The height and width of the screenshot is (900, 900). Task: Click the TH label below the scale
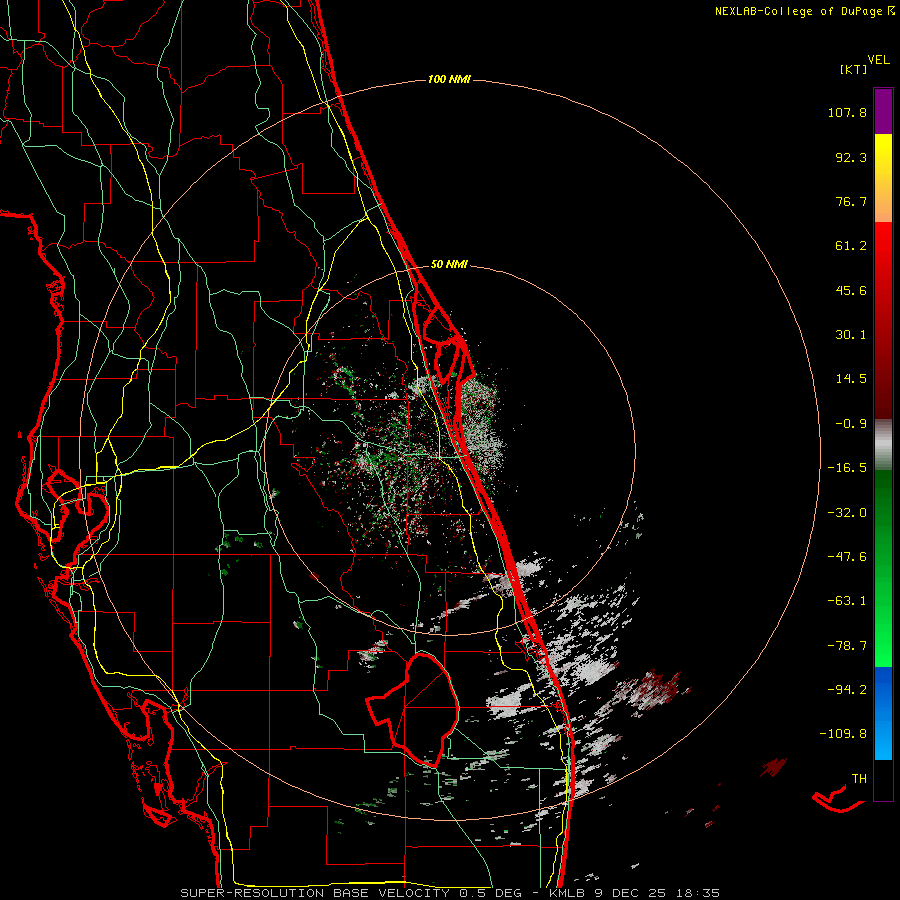[x=859, y=779]
